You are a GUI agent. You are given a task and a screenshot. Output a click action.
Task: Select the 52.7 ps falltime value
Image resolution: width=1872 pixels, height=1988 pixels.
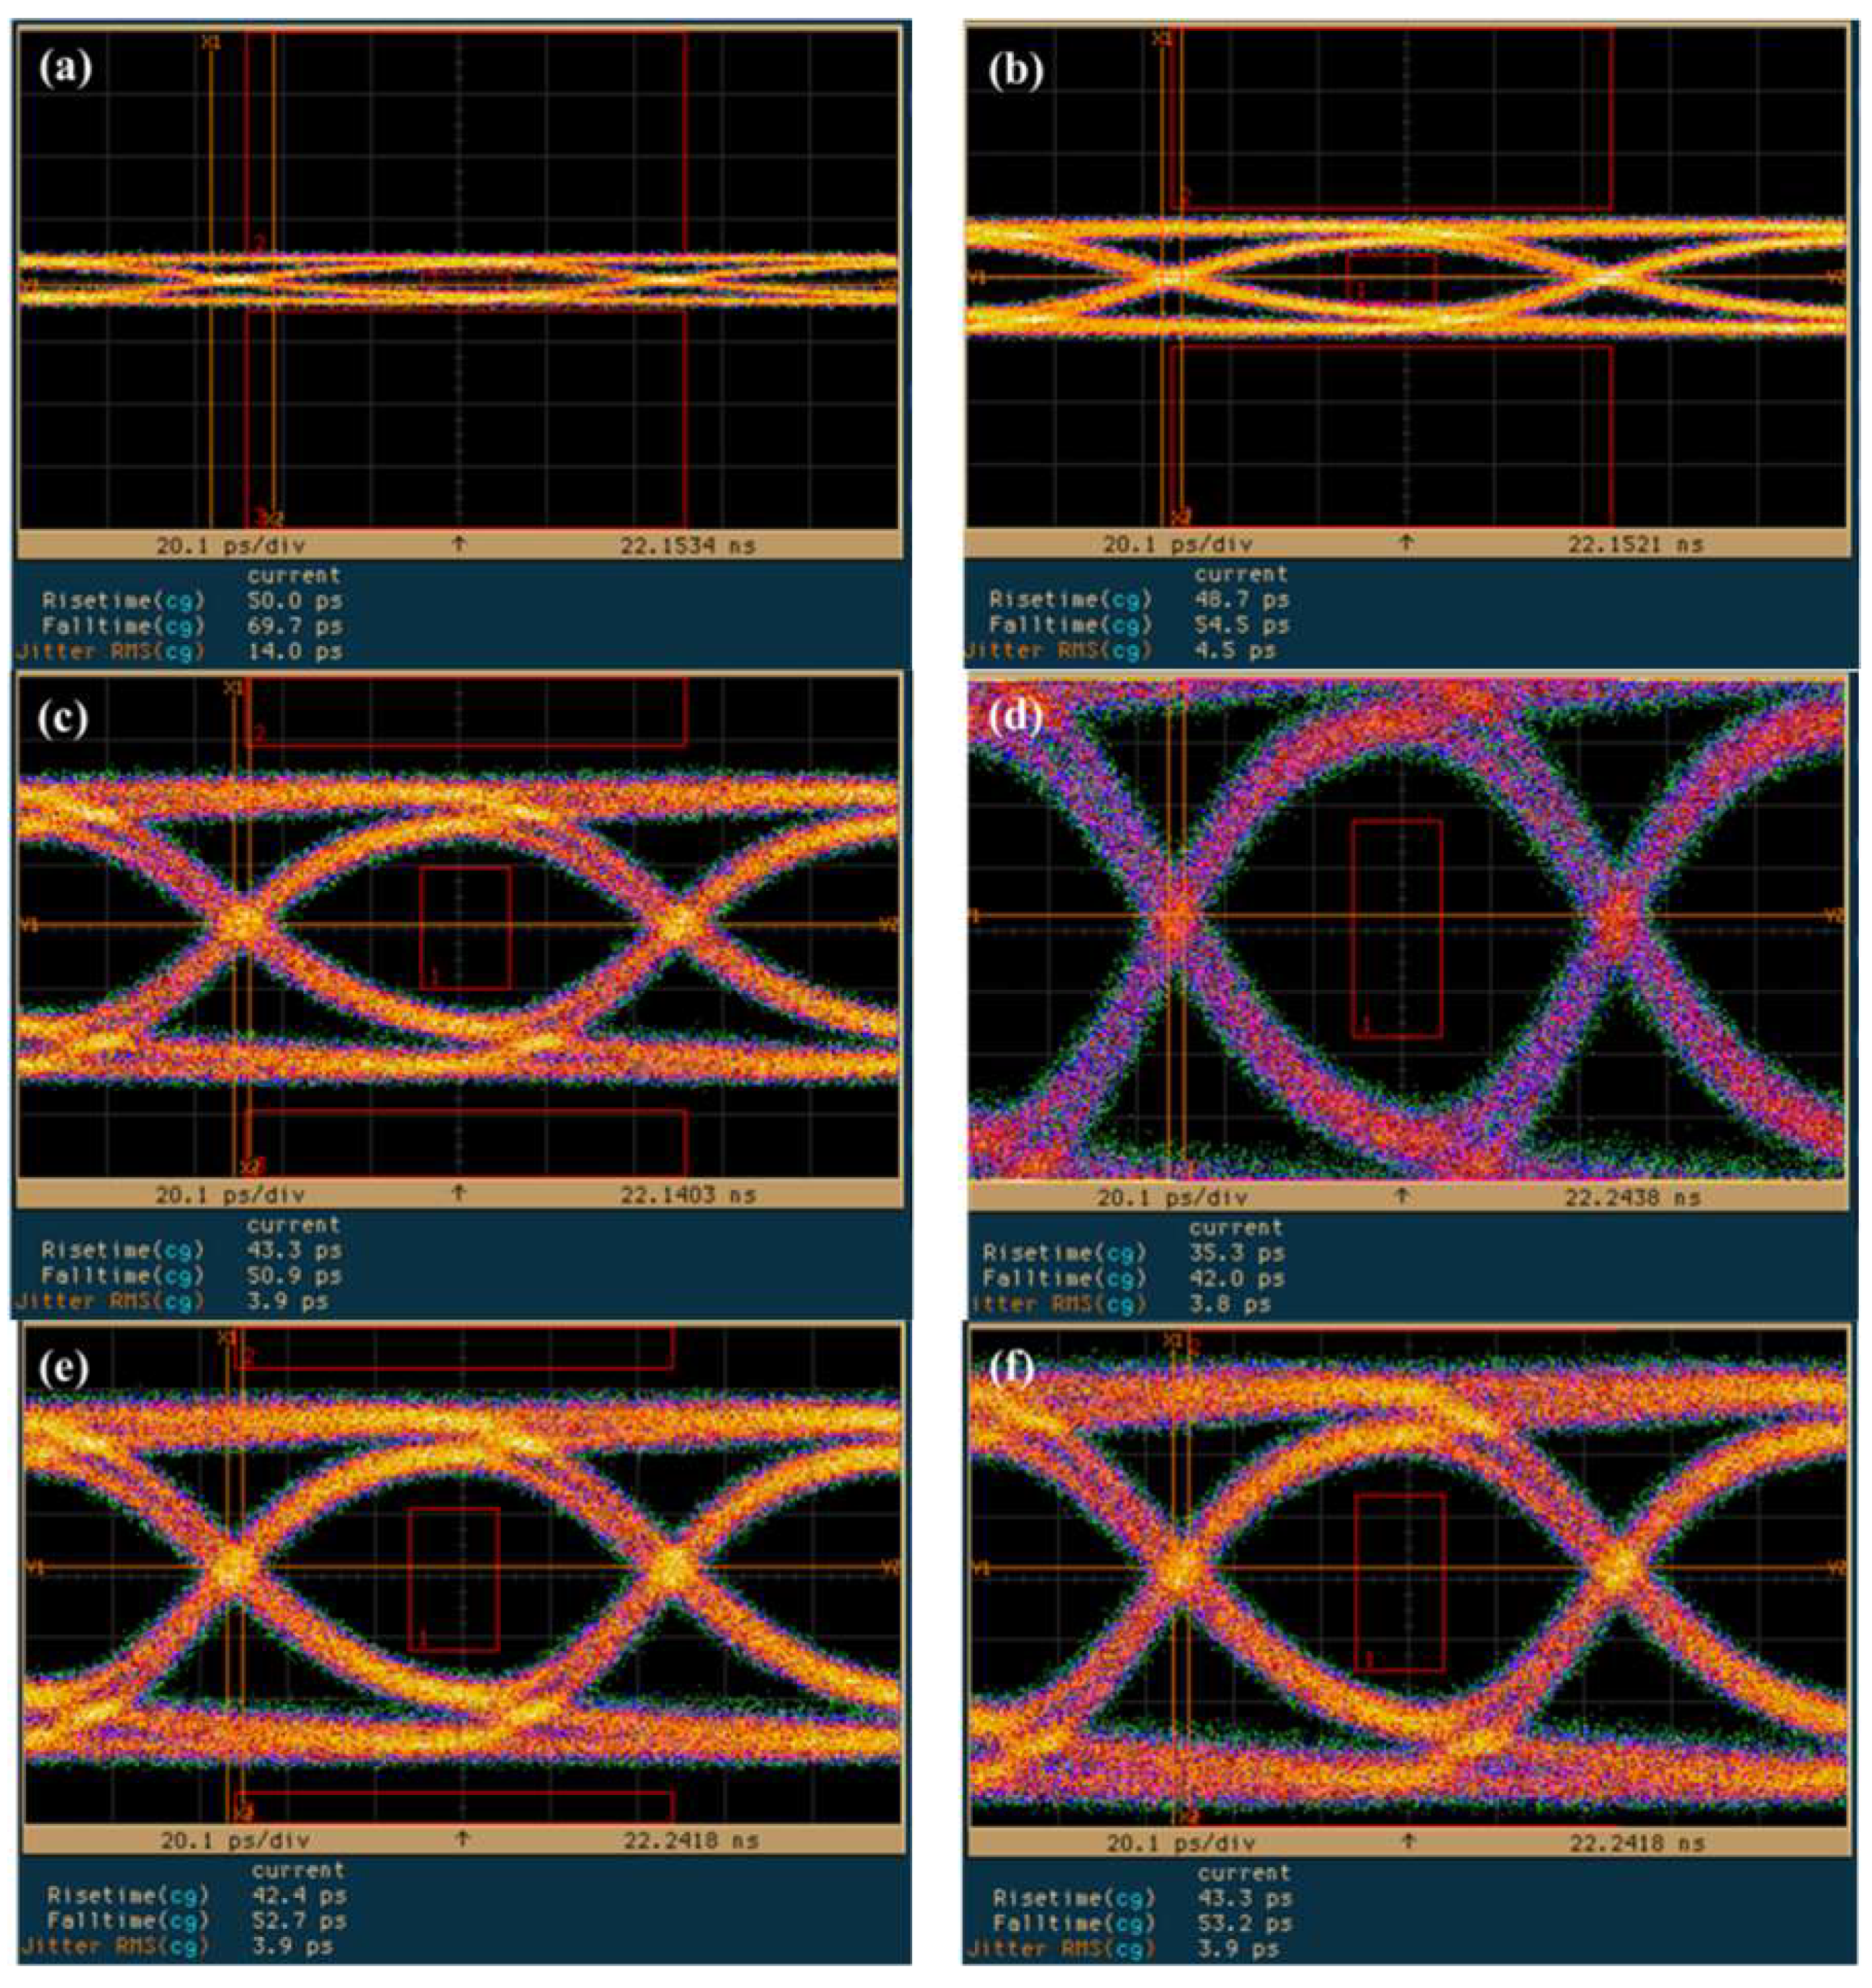298,1920
